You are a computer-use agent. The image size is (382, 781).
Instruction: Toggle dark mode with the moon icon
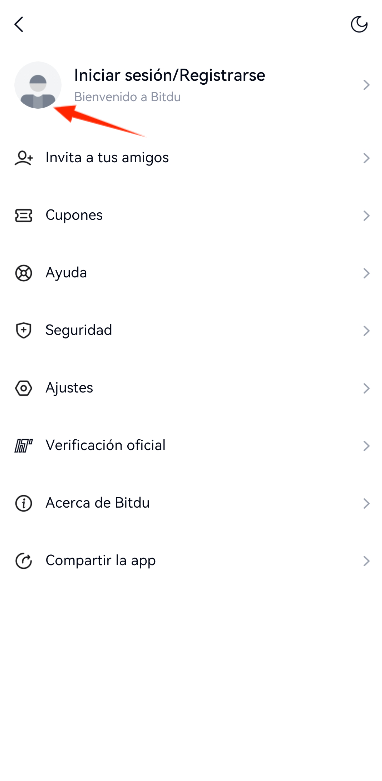(x=359, y=24)
